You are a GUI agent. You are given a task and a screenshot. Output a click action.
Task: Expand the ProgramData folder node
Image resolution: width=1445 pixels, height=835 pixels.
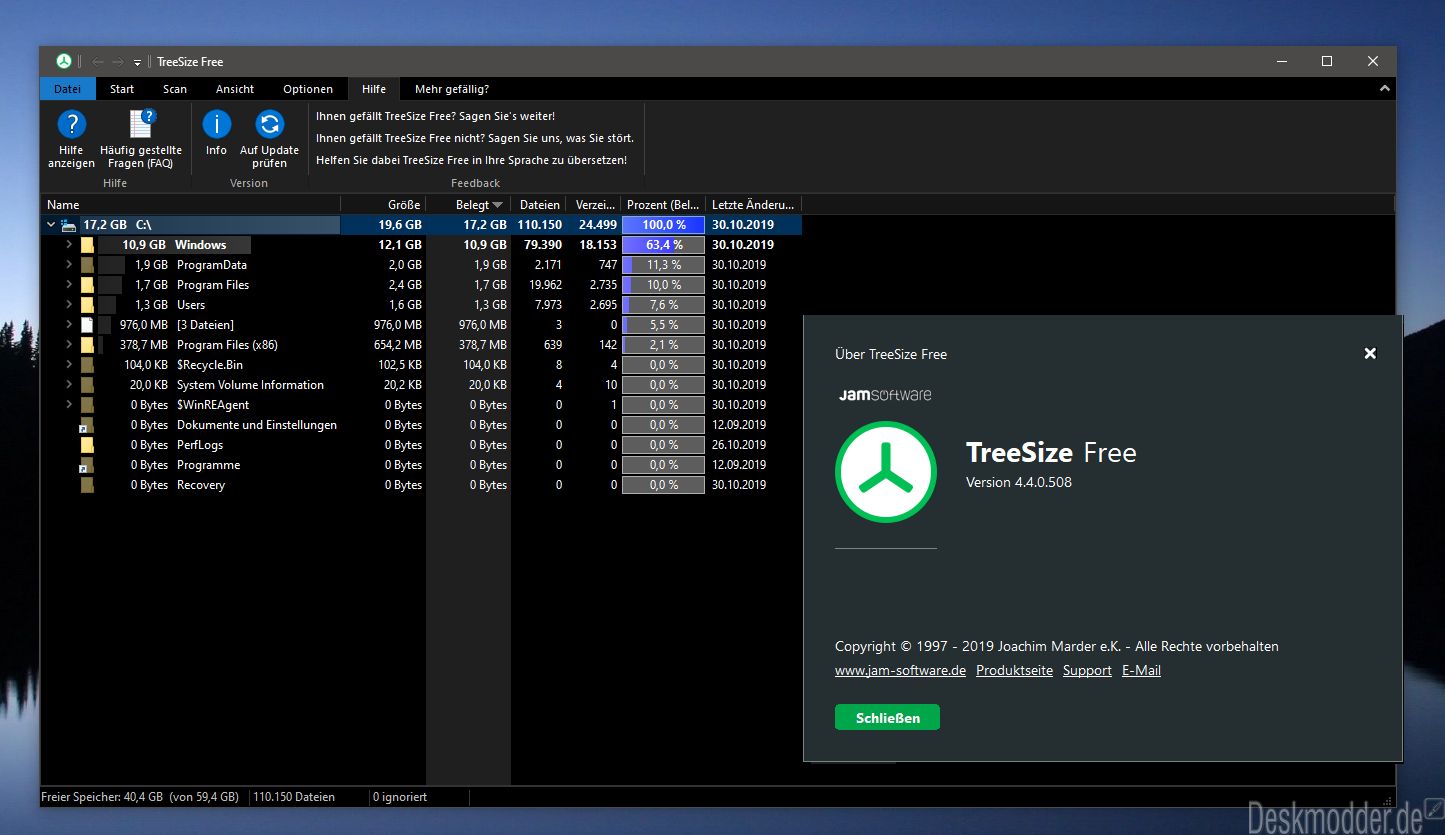pos(69,265)
